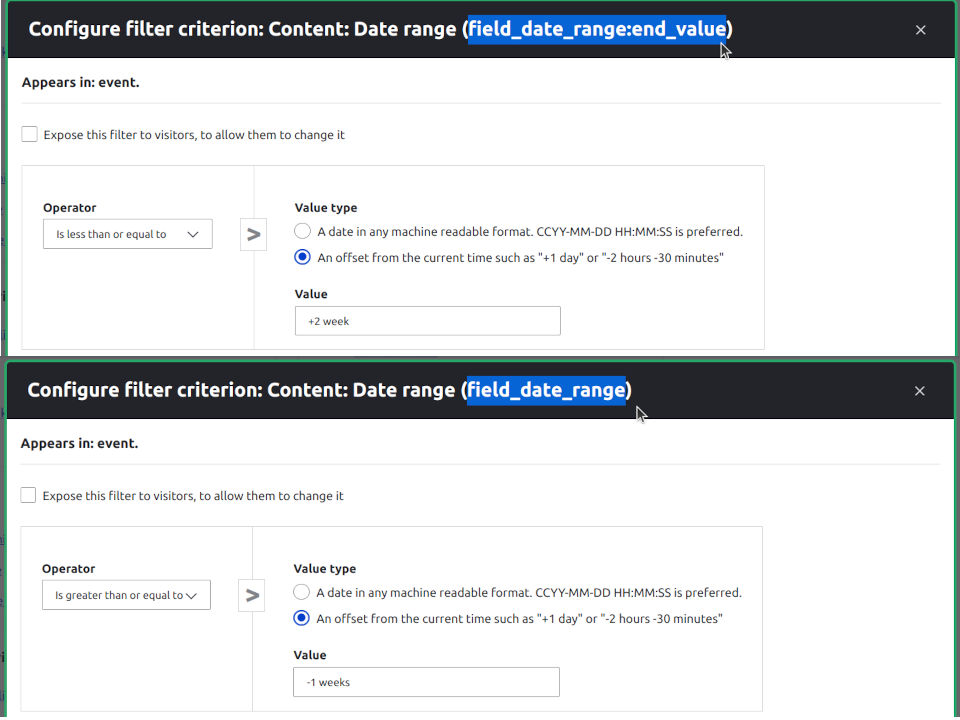Enable 'Expose this filter to visitors' in the top dialog
Viewport: 960px width, 720px height.
[x=29, y=134]
